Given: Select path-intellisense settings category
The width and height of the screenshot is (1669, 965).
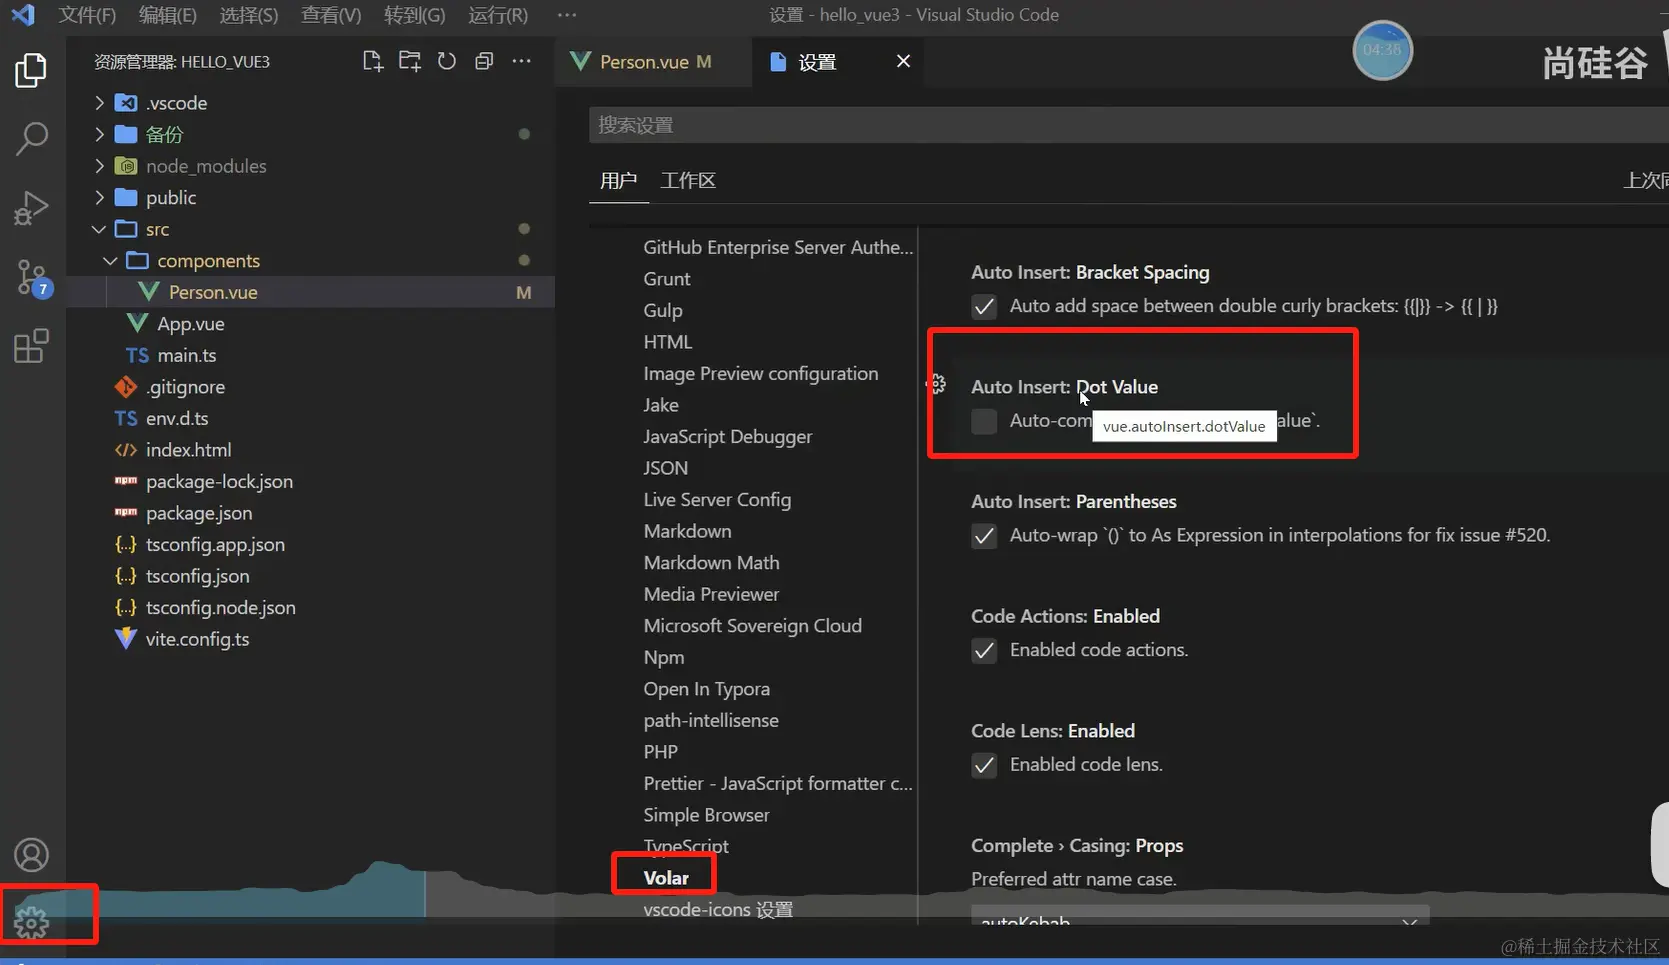Looking at the screenshot, I should click(x=711, y=720).
